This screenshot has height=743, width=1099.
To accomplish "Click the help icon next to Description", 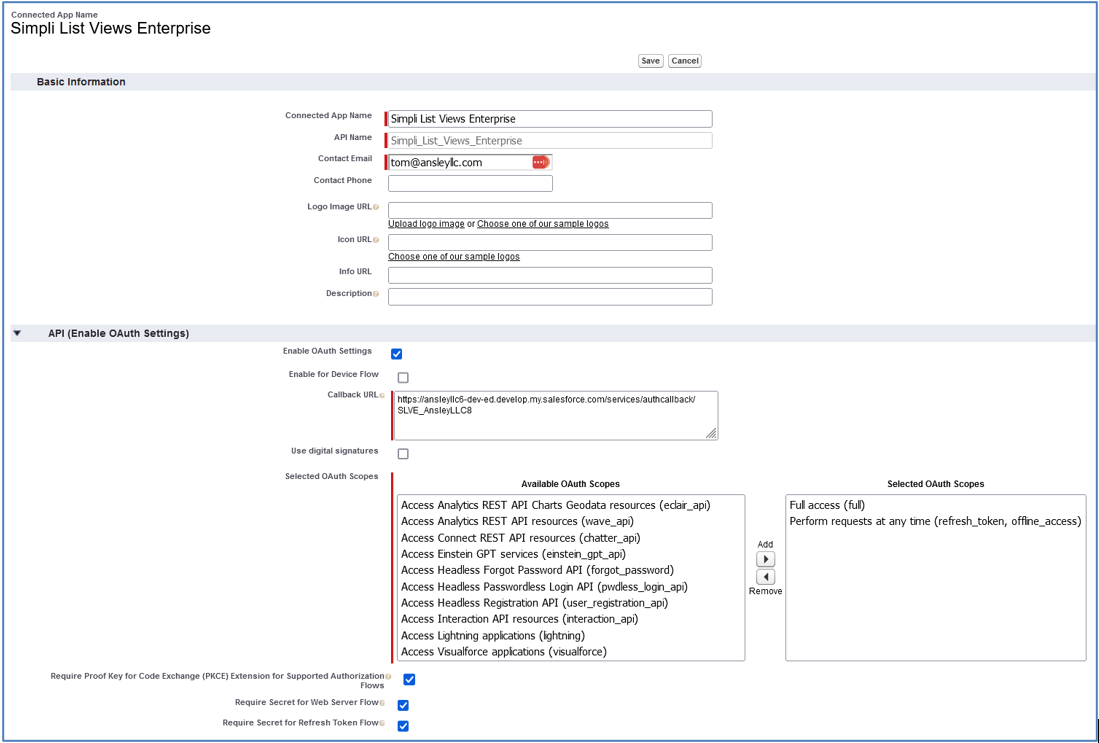I will 376,294.
